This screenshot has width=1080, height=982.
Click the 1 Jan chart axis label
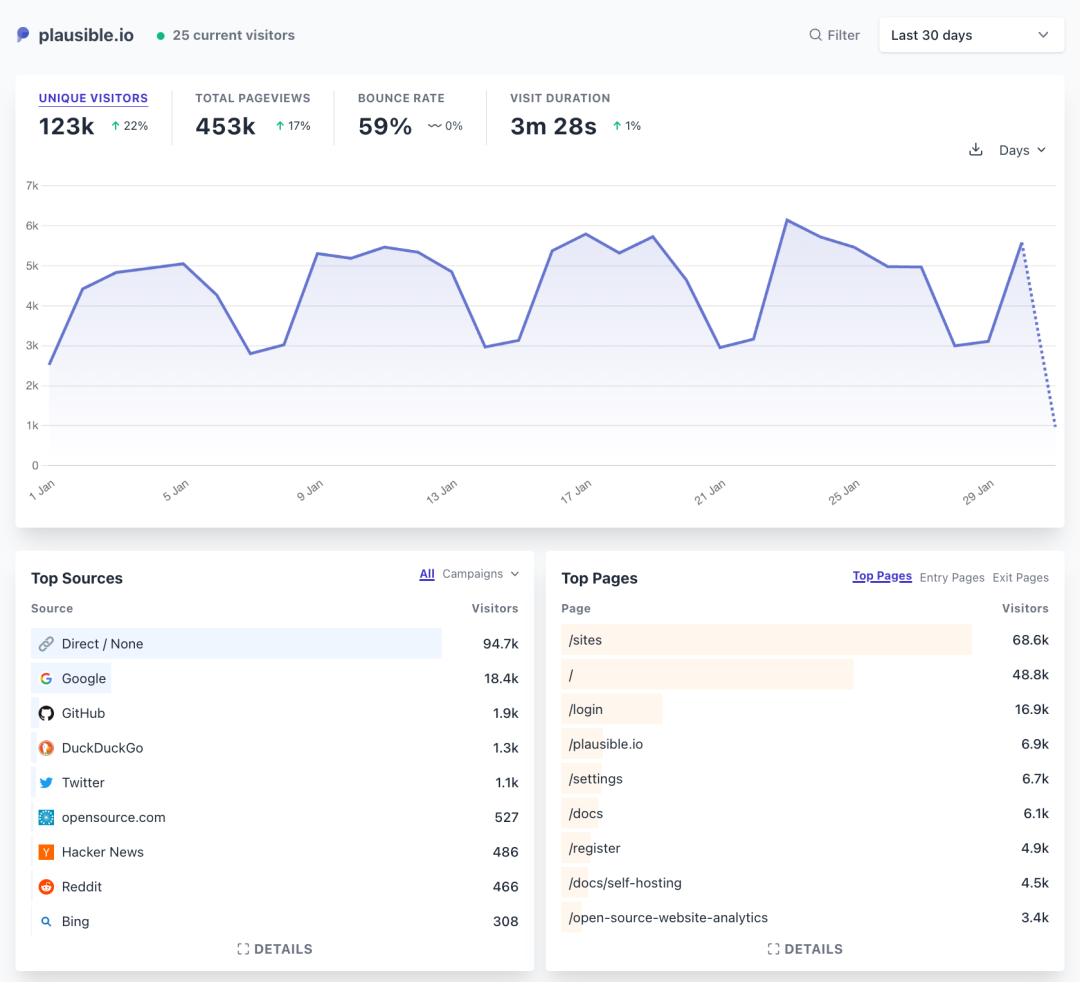pyautogui.click(x=42, y=490)
